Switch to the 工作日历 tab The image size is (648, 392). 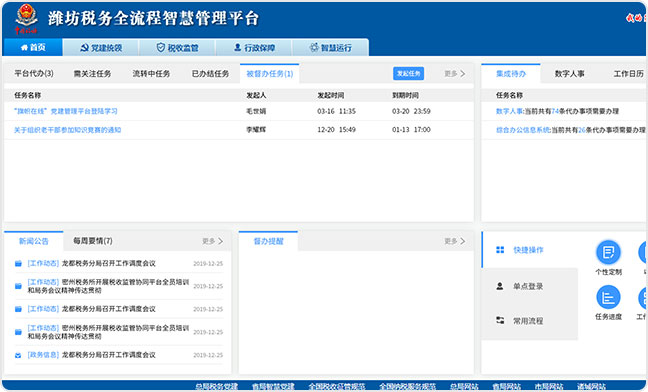point(628,74)
